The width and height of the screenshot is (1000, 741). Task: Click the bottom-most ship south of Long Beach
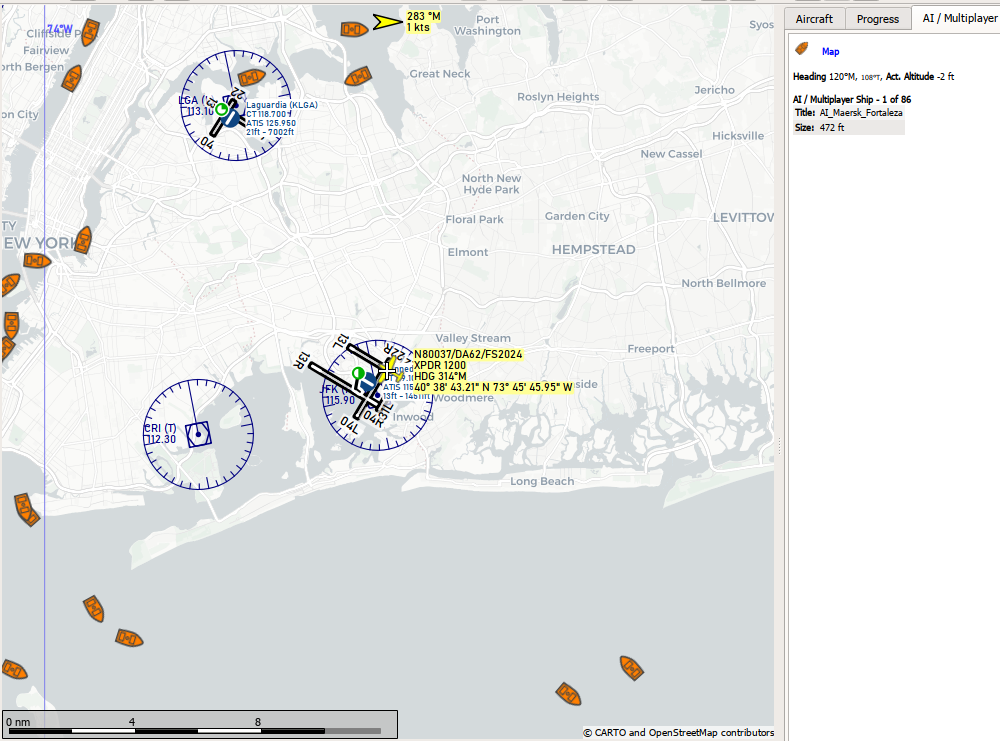click(568, 694)
